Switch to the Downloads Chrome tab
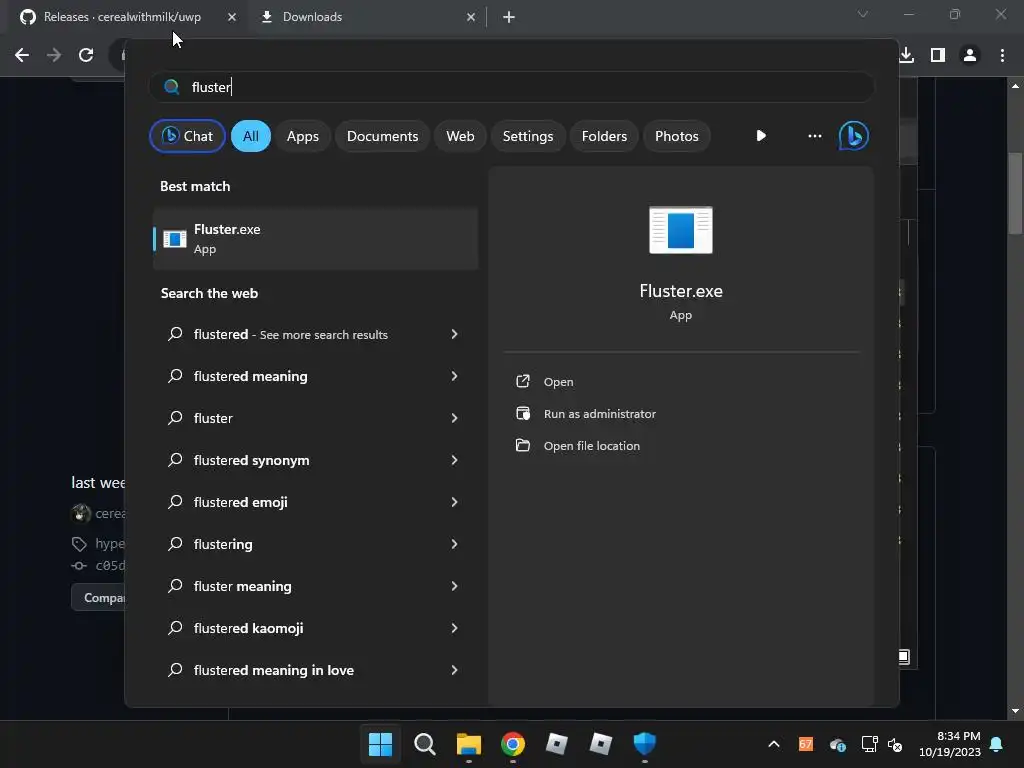The height and width of the screenshot is (768, 1024). pyautogui.click(x=367, y=17)
